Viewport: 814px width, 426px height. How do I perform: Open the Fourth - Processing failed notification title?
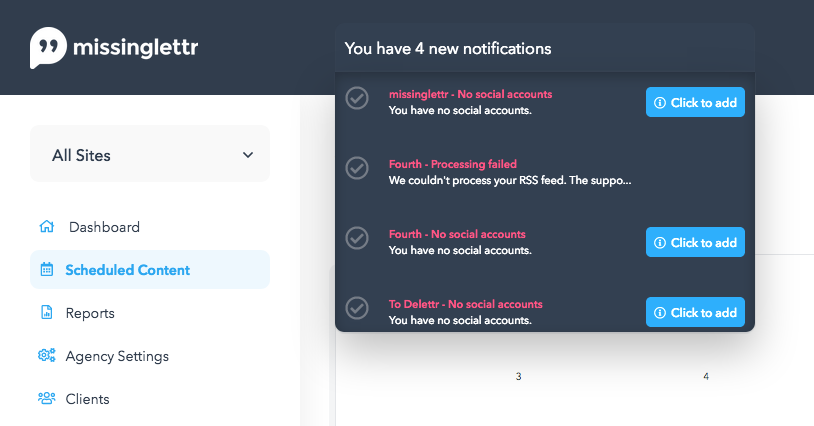click(x=453, y=164)
